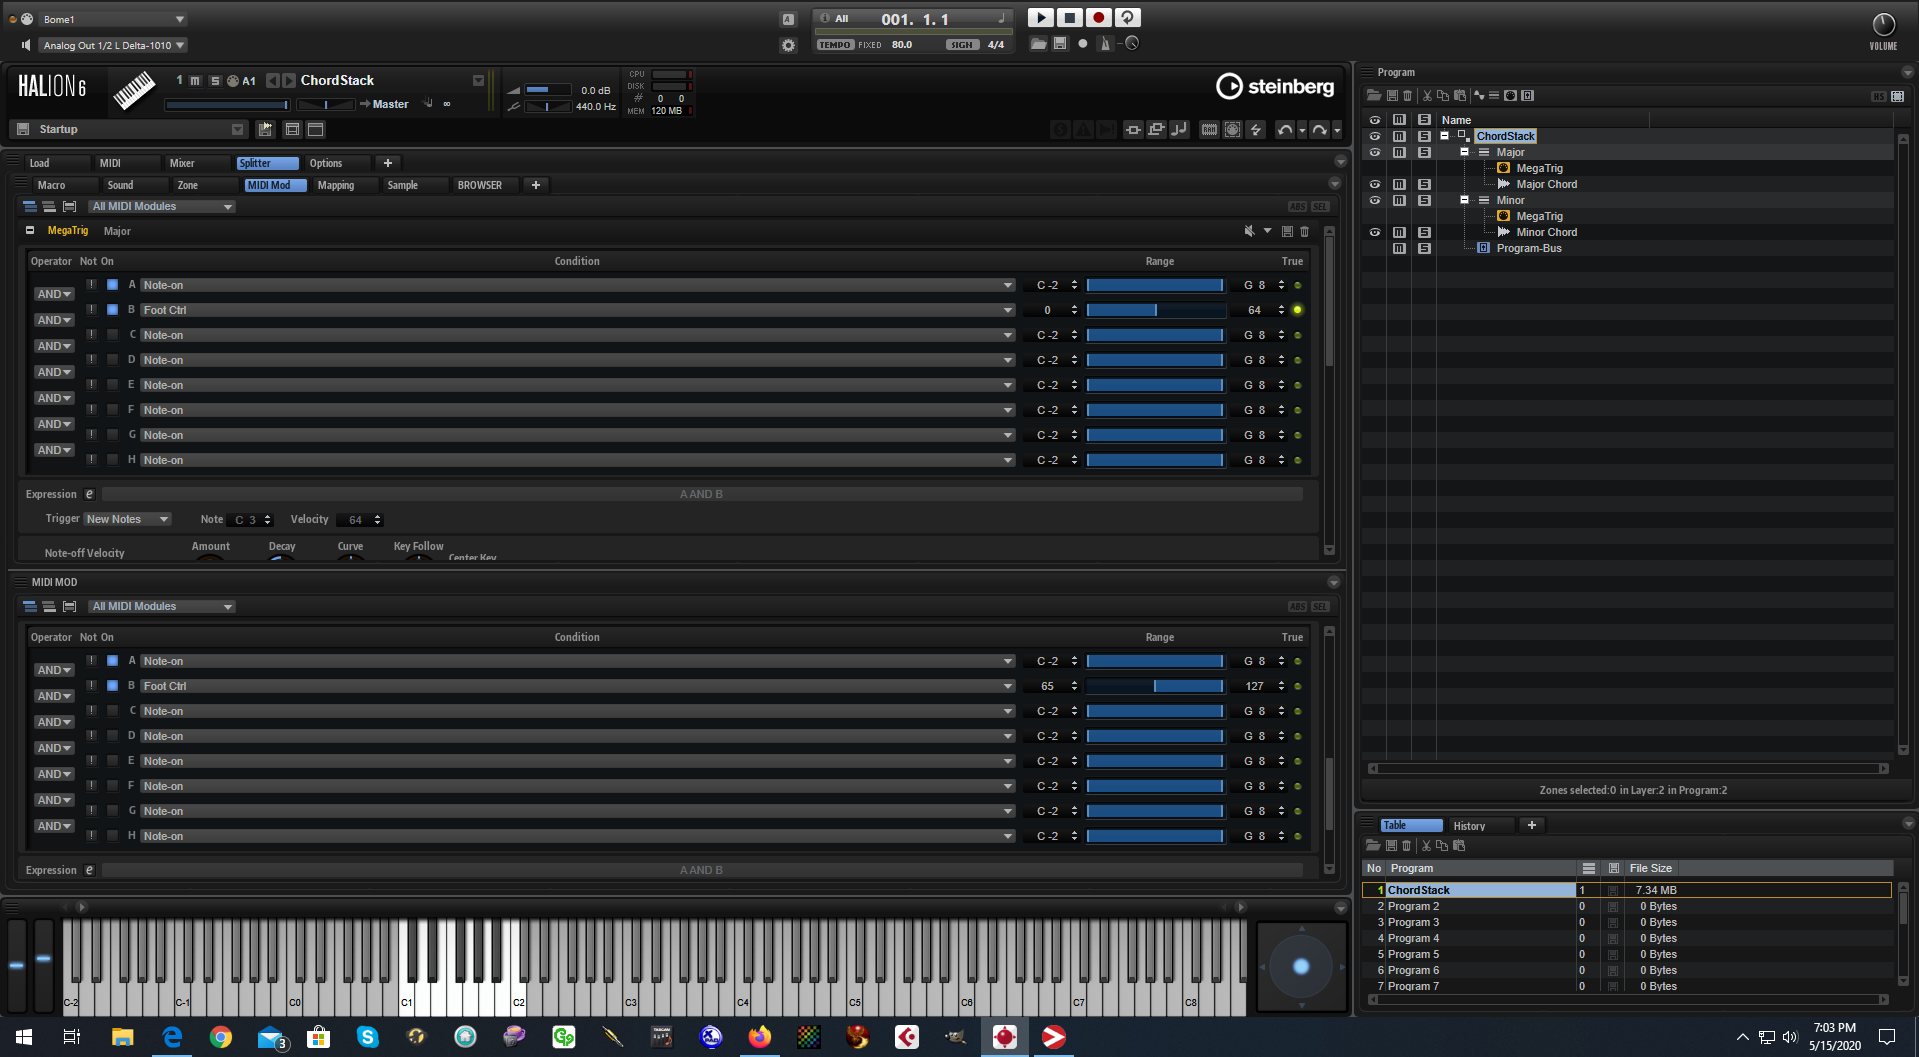Viewport: 1919px width, 1057px height.
Task: Select Program-Bus in the program tree
Action: pyautogui.click(x=1528, y=248)
